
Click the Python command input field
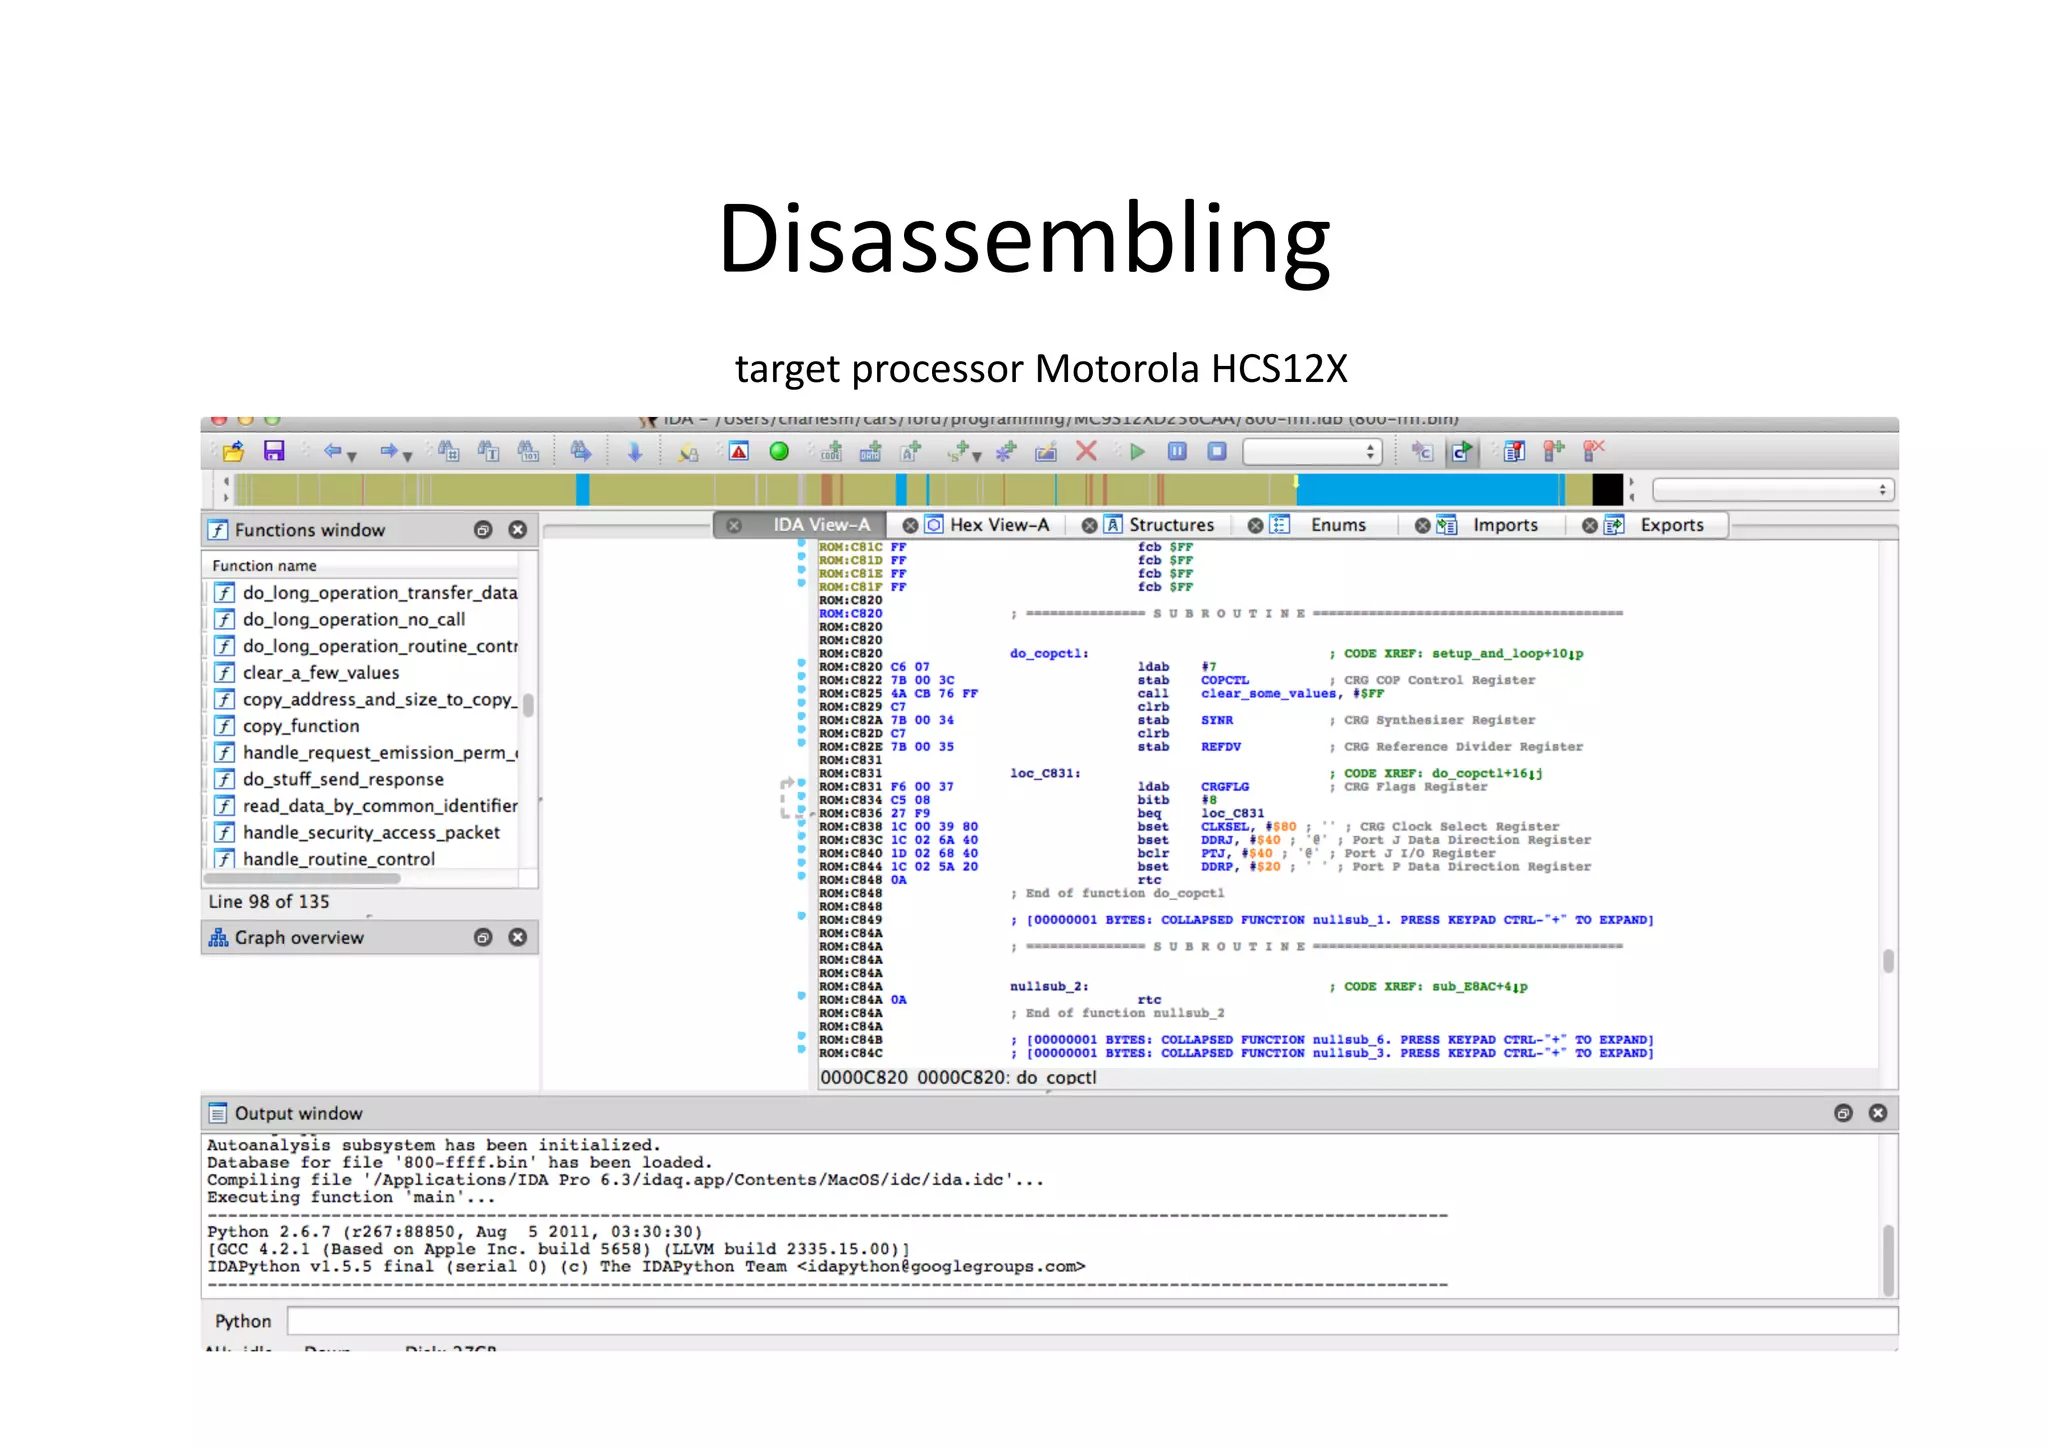click(x=1090, y=1321)
